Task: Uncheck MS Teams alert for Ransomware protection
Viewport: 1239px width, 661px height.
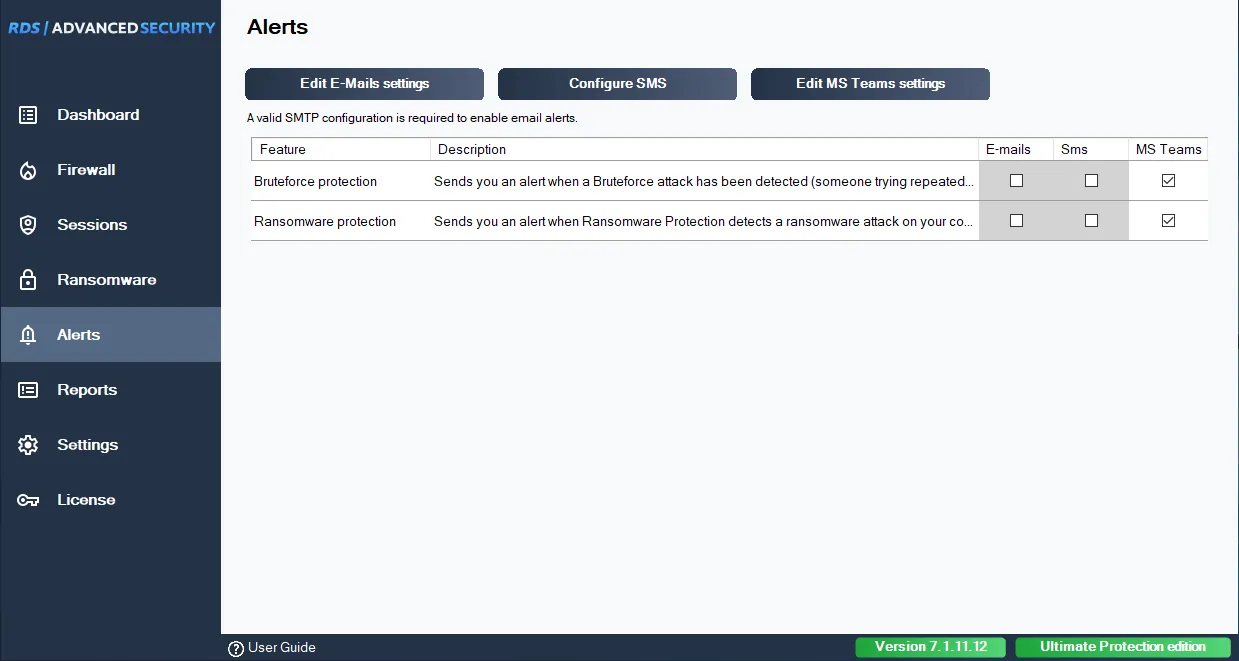Action: point(1168,221)
